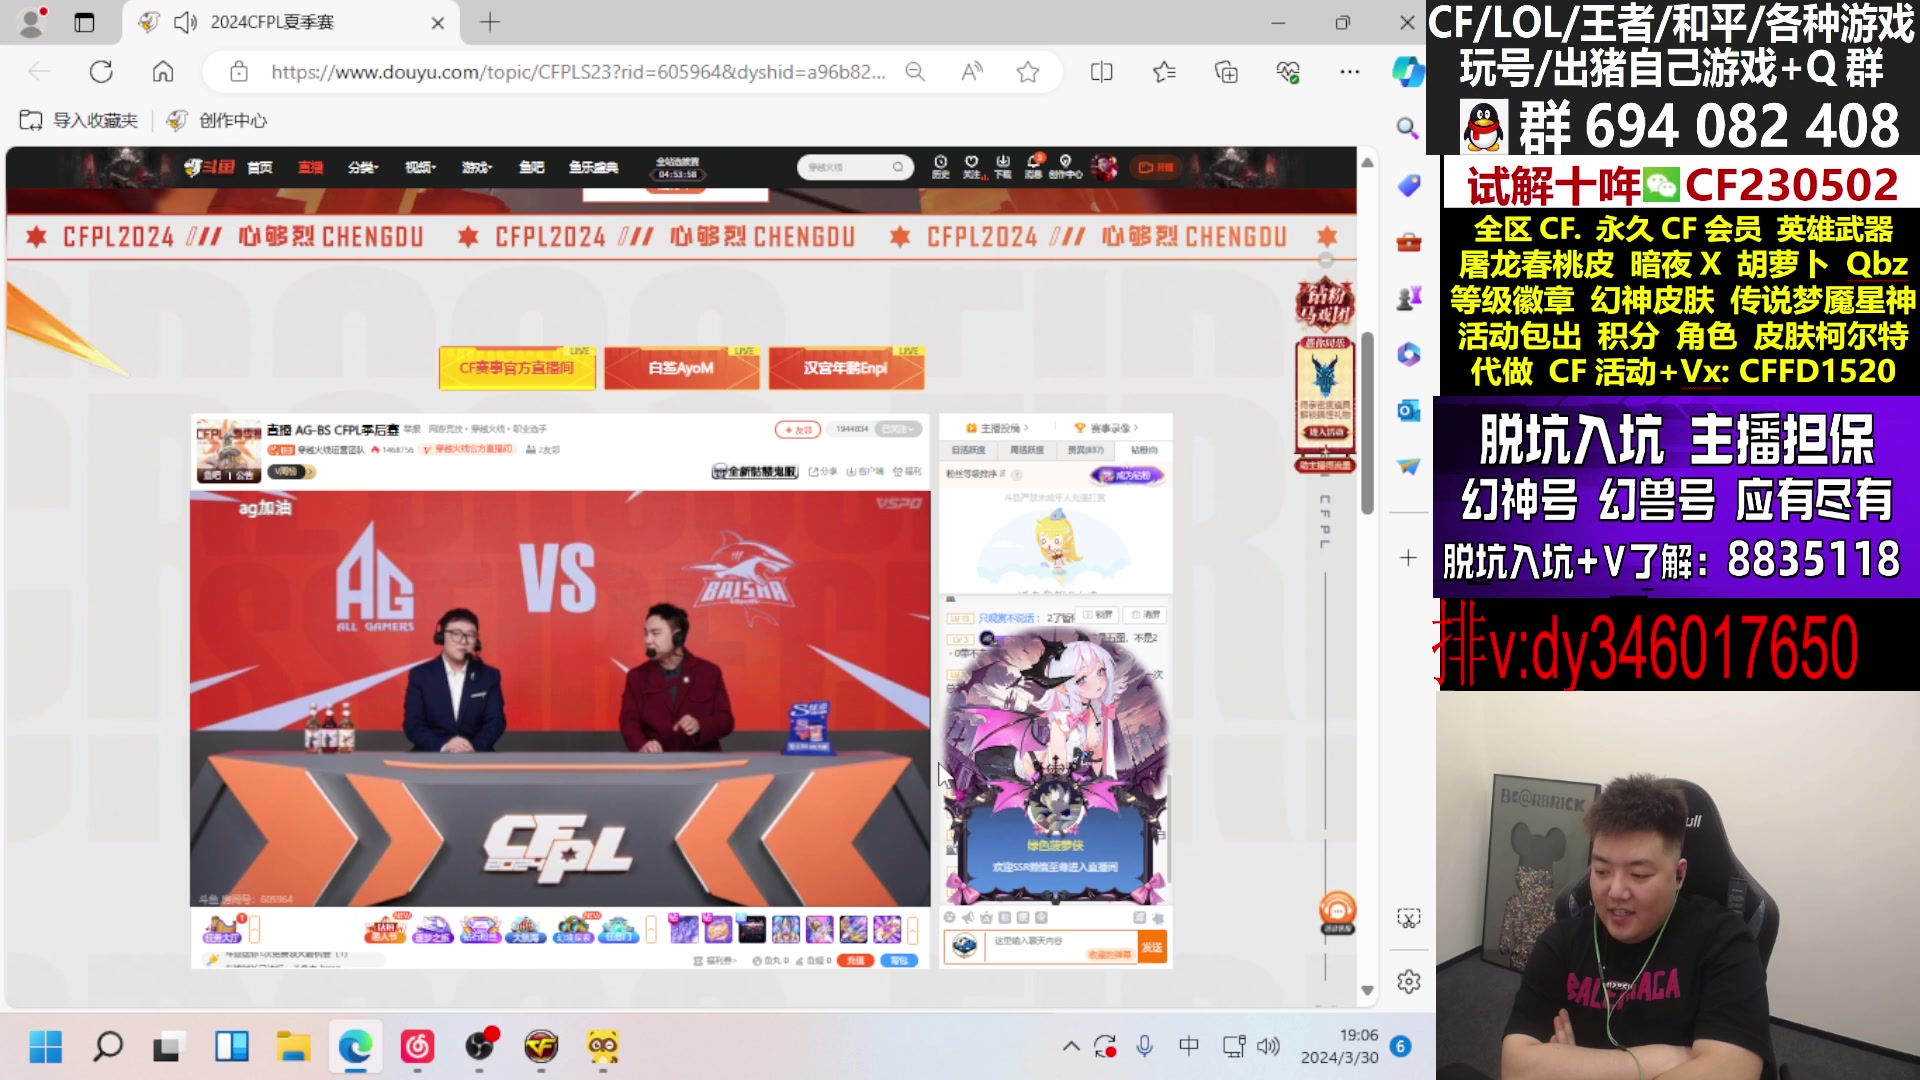Select the 周活跃度 ranking tab

pyautogui.click(x=1027, y=450)
